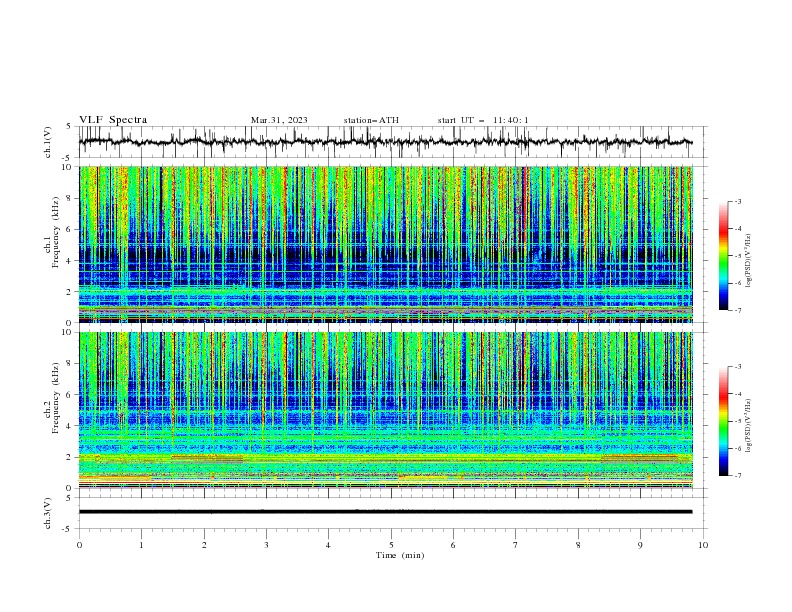
Task: Click the 0 minute tick on time axis
Action: pyautogui.click(x=79, y=545)
